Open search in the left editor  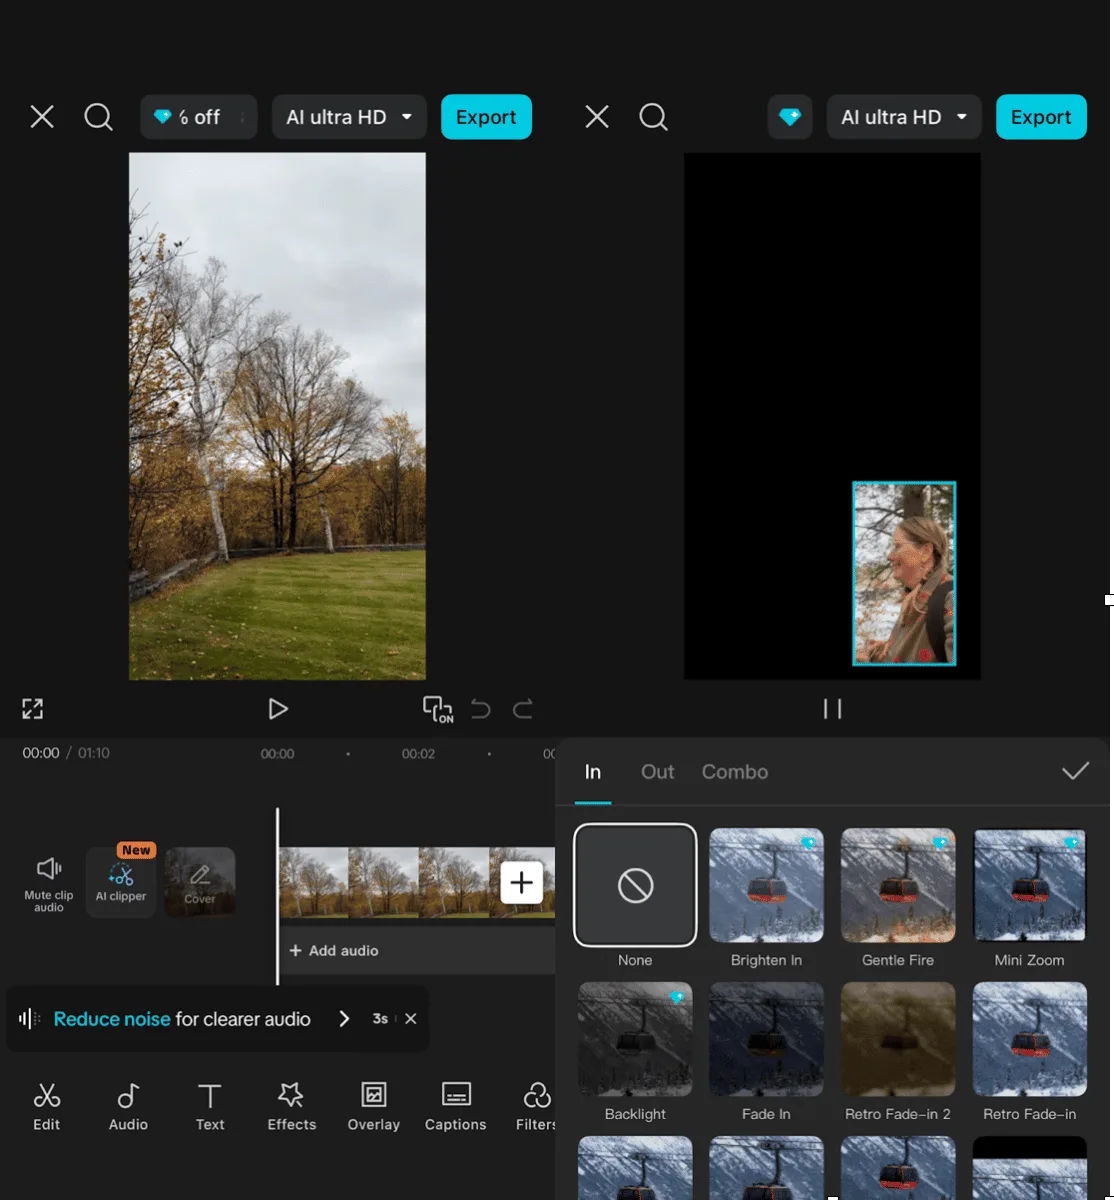pos(98,117)
